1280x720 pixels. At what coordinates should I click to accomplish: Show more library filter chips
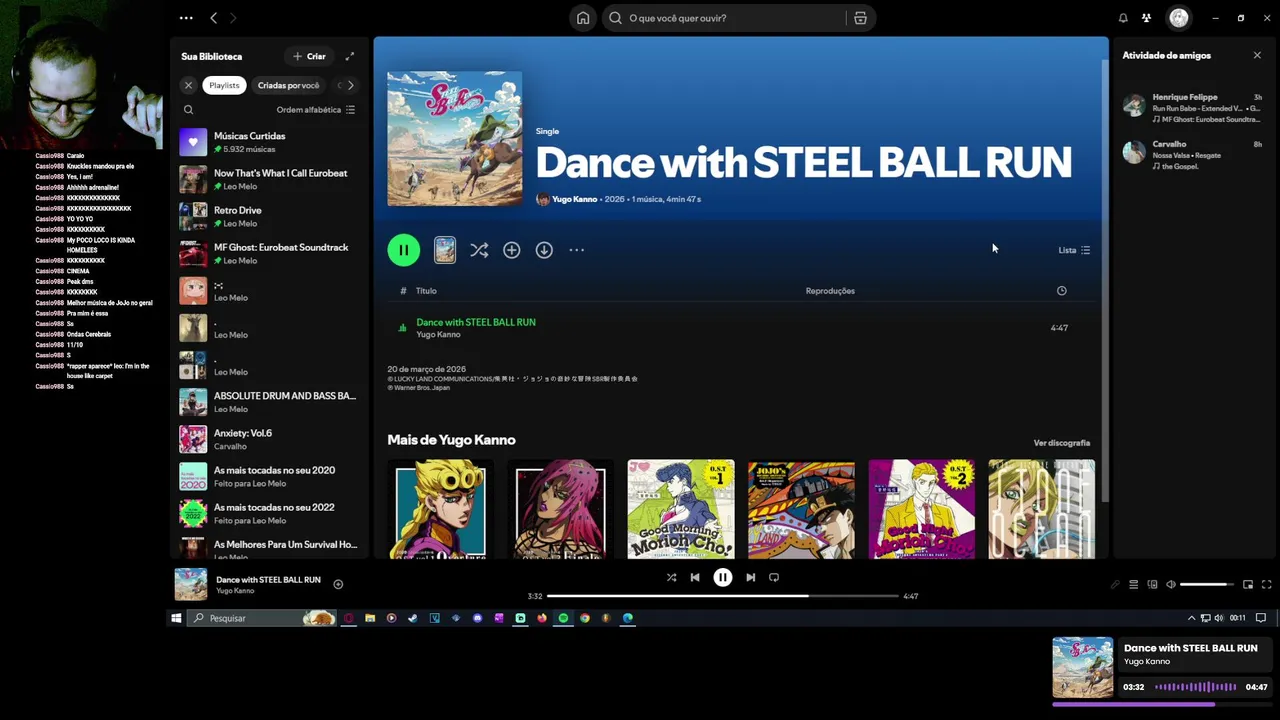pos(350,85)
